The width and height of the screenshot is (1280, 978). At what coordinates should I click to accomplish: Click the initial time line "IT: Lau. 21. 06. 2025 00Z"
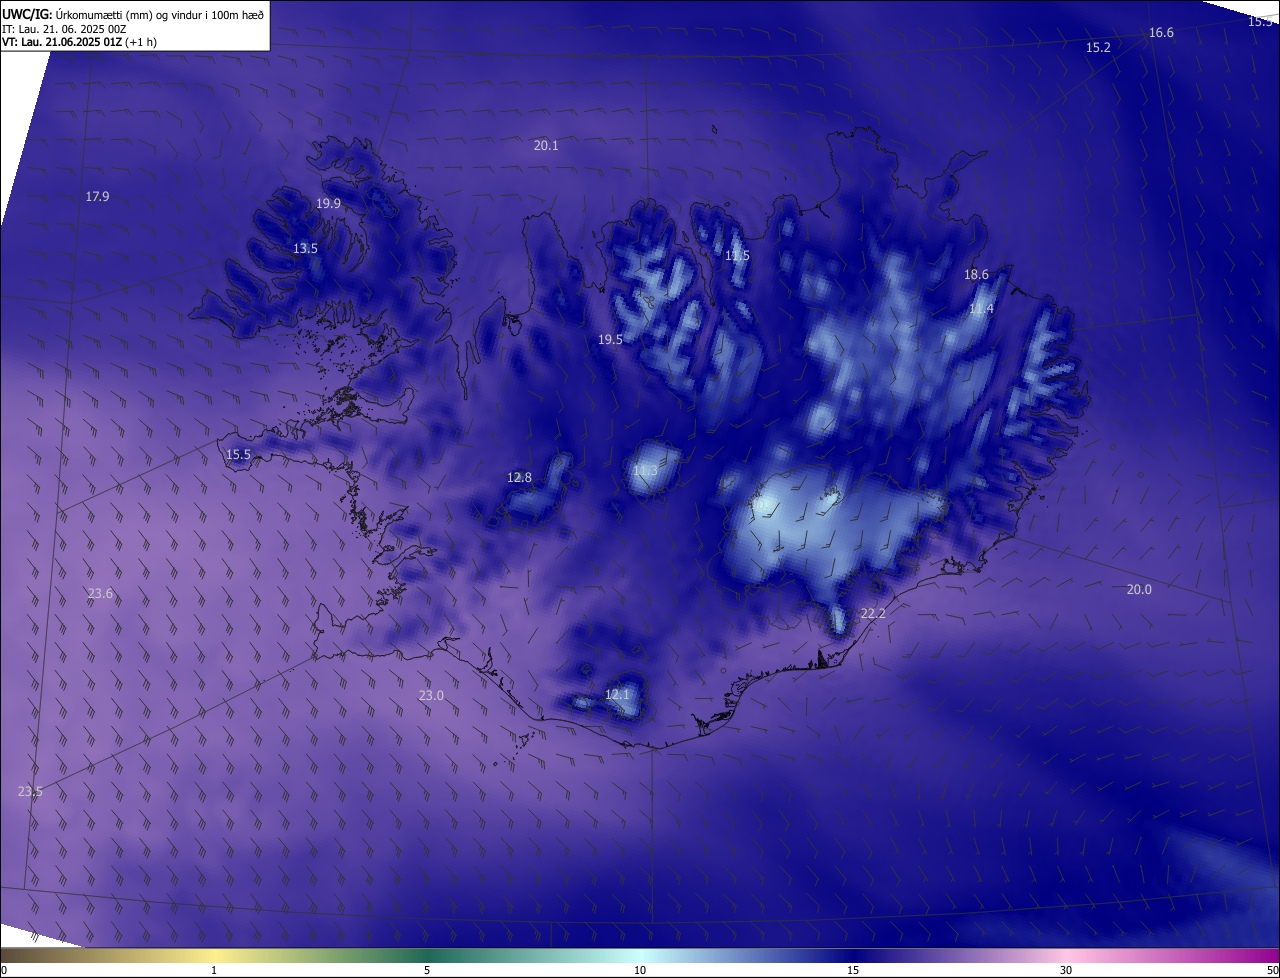pos(64,29)
